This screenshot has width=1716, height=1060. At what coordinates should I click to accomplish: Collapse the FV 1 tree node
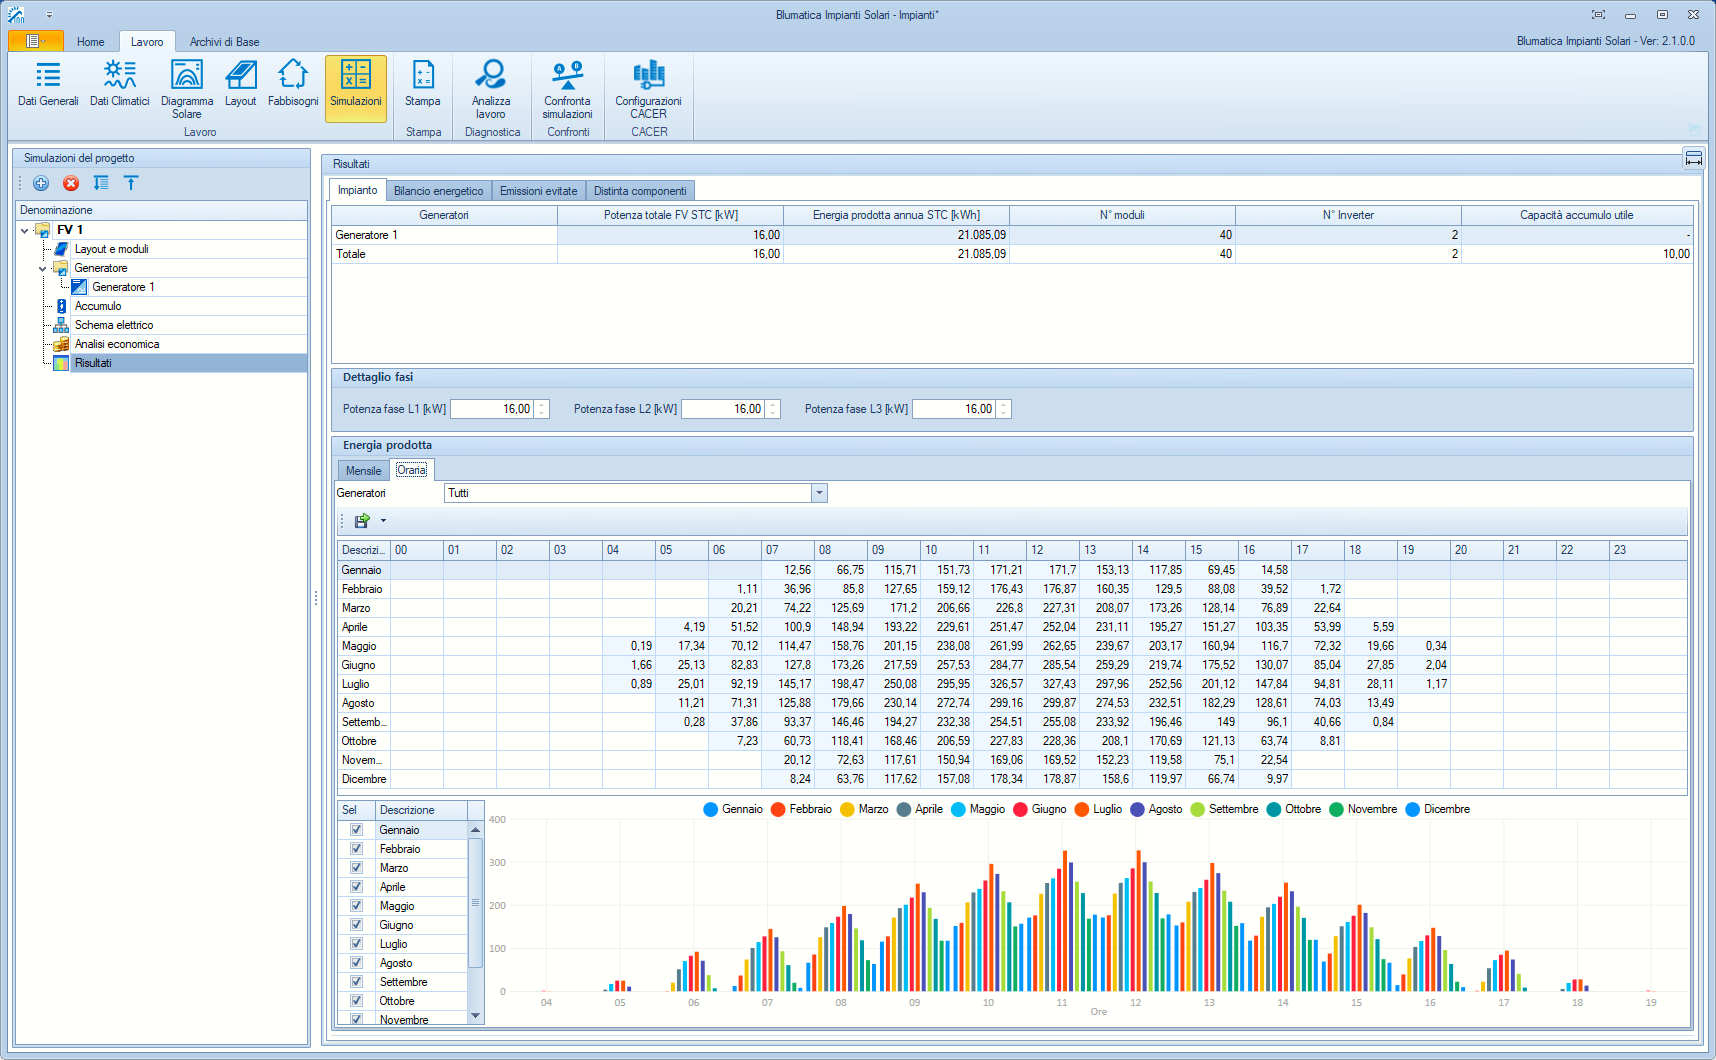25,230
